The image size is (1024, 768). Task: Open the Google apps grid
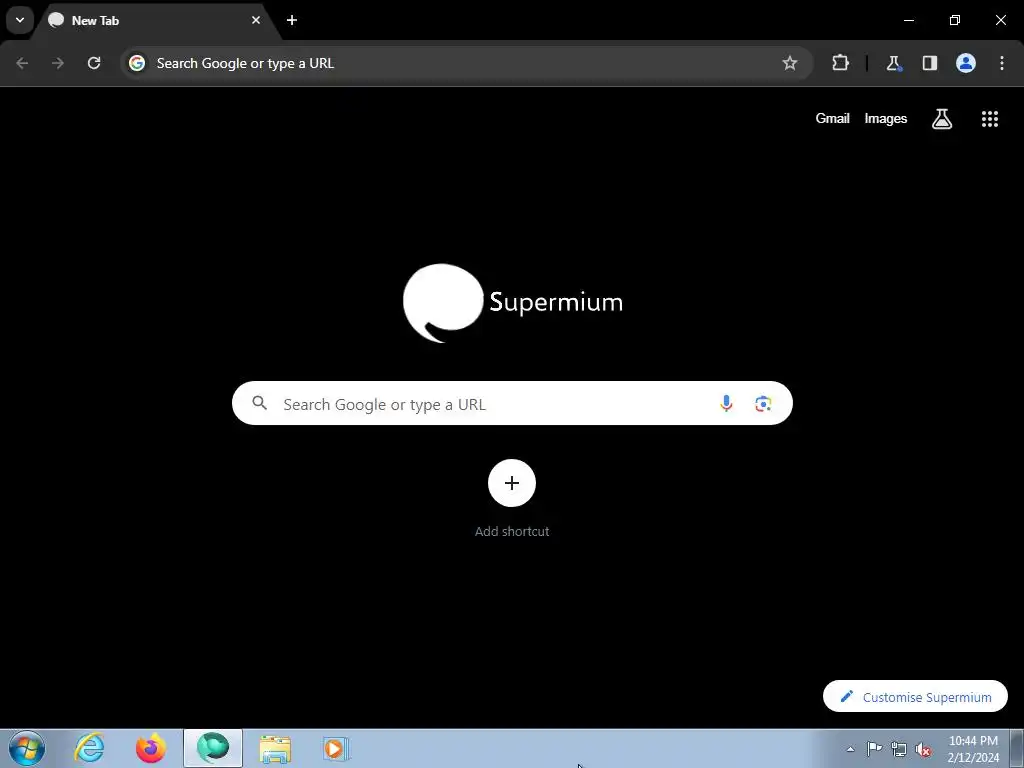990,119
